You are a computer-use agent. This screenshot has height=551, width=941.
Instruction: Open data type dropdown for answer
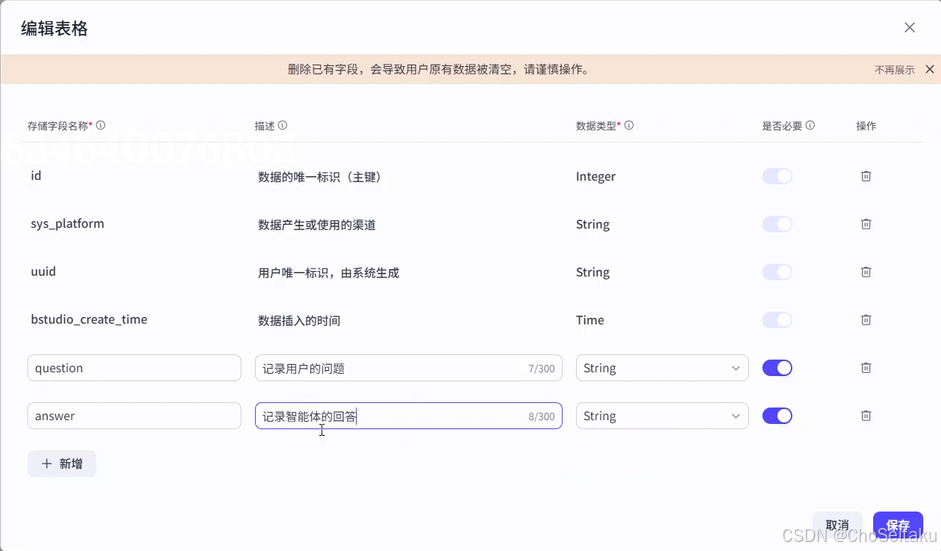(x=662, y=416)
